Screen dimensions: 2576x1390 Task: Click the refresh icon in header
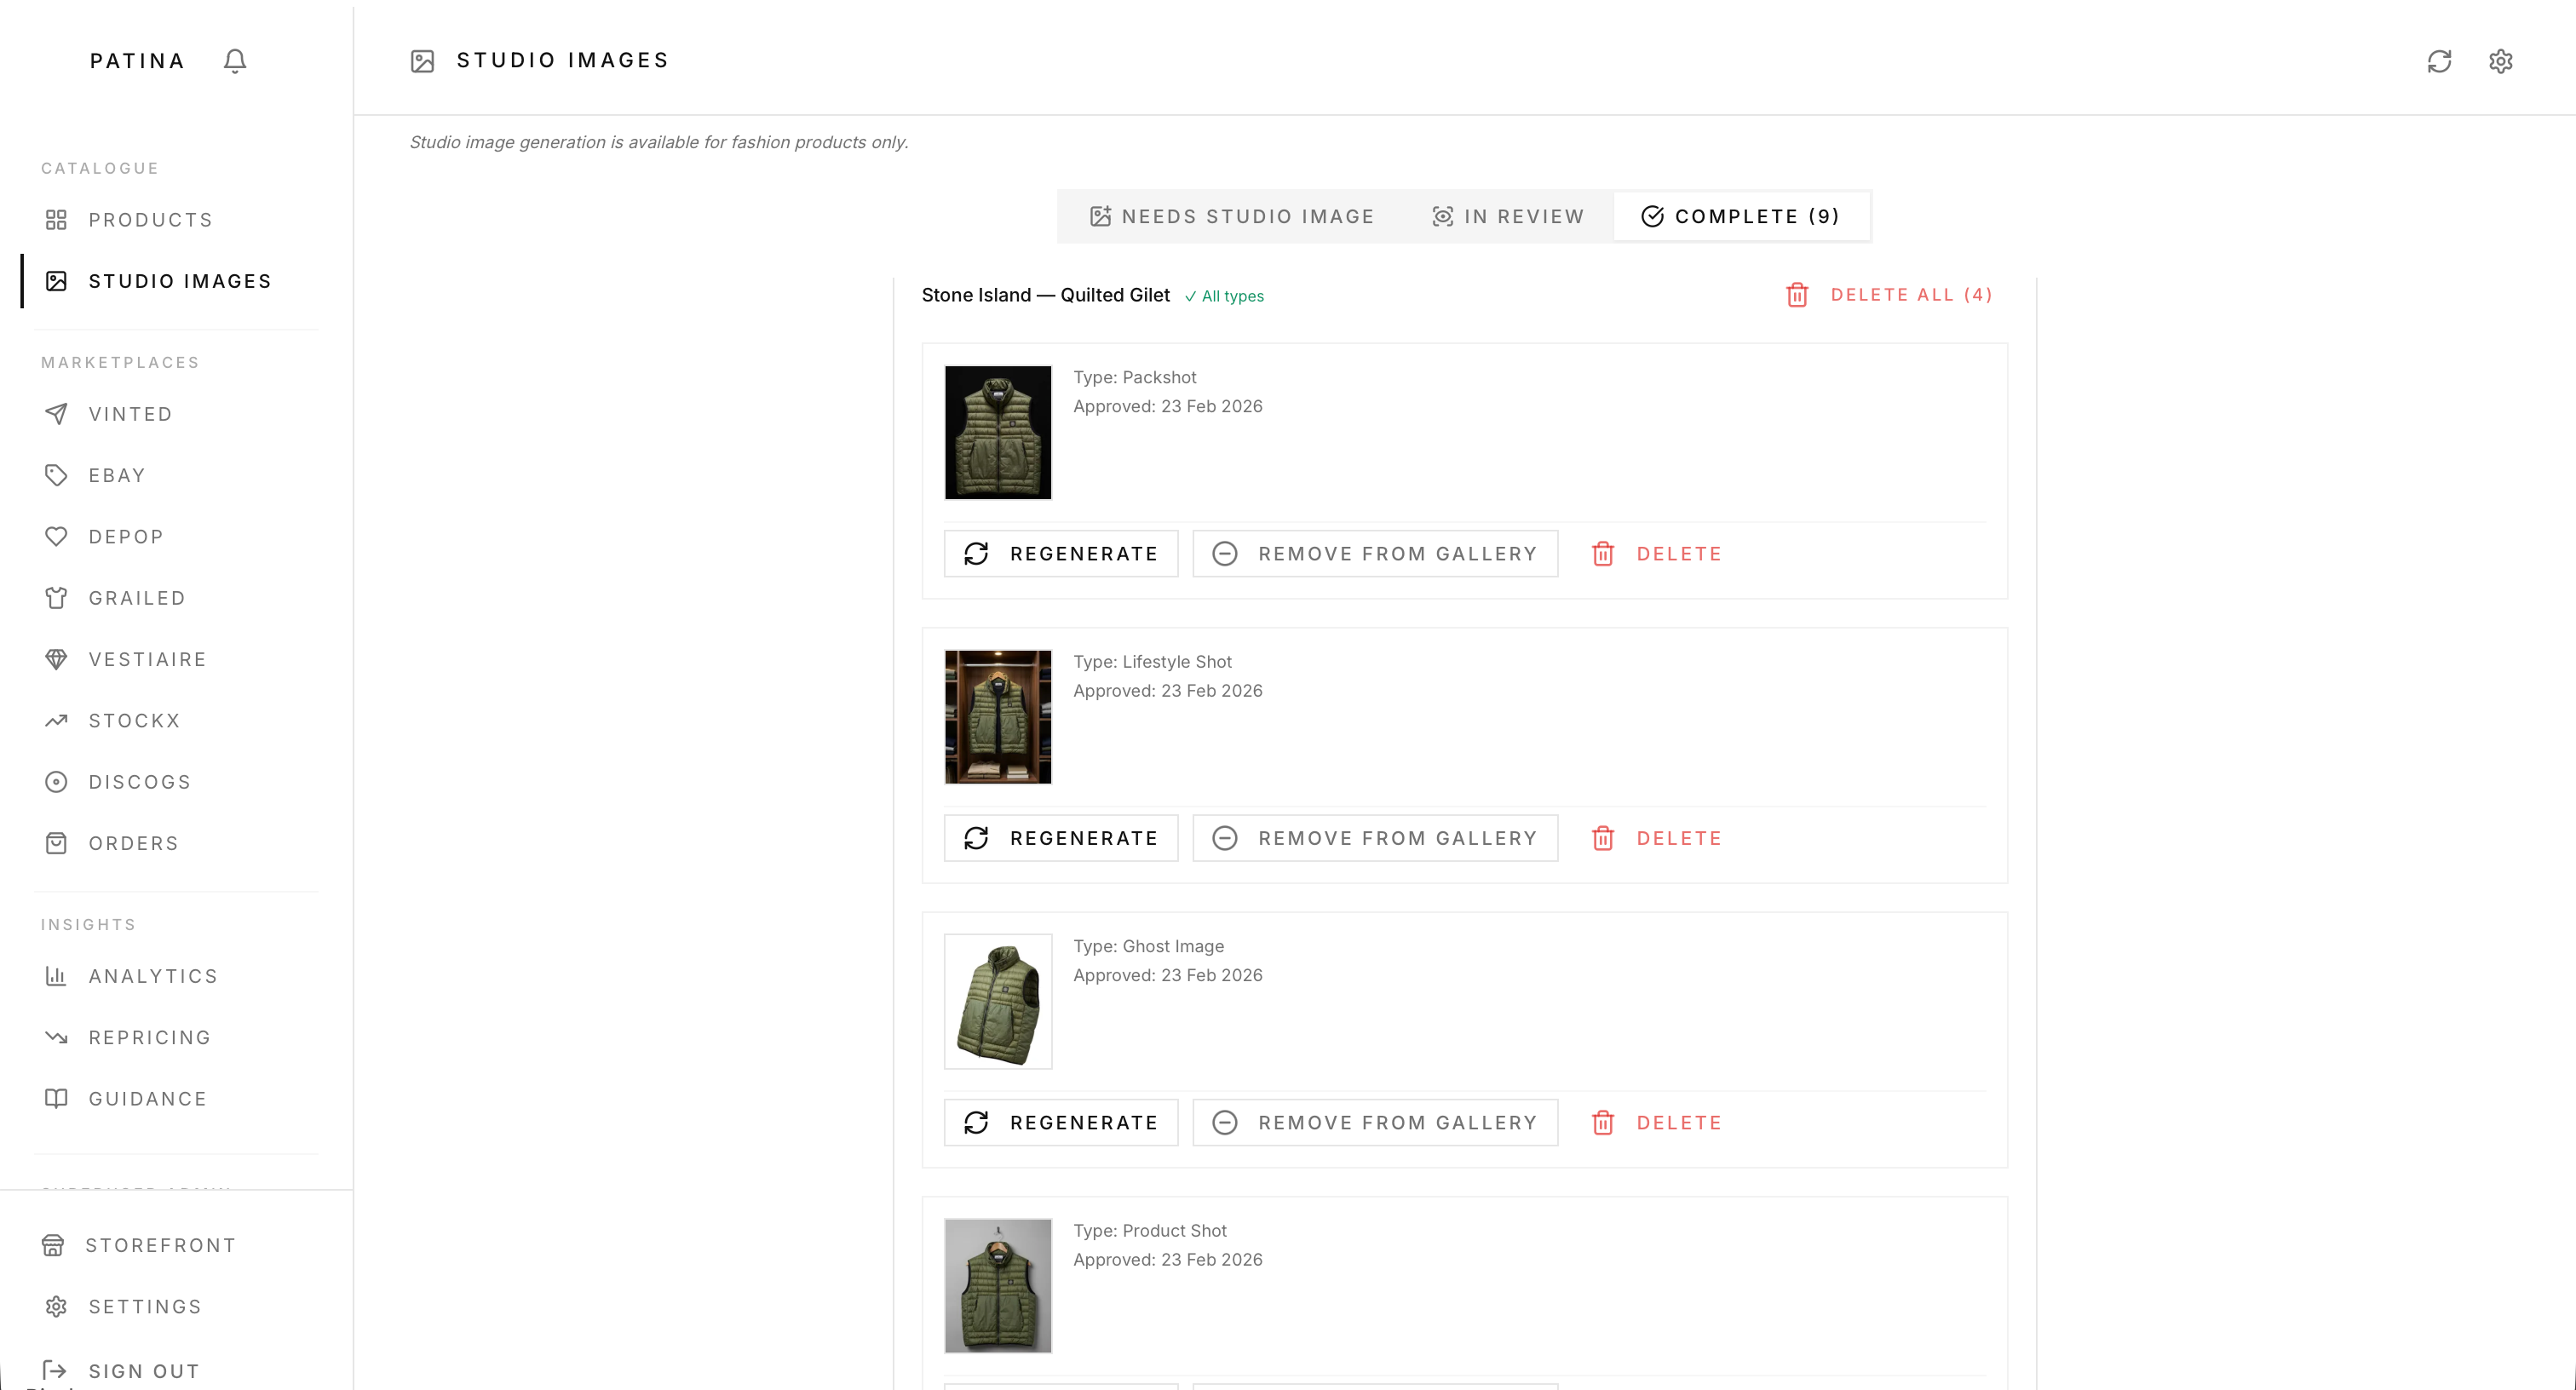tap(2439, 61)
